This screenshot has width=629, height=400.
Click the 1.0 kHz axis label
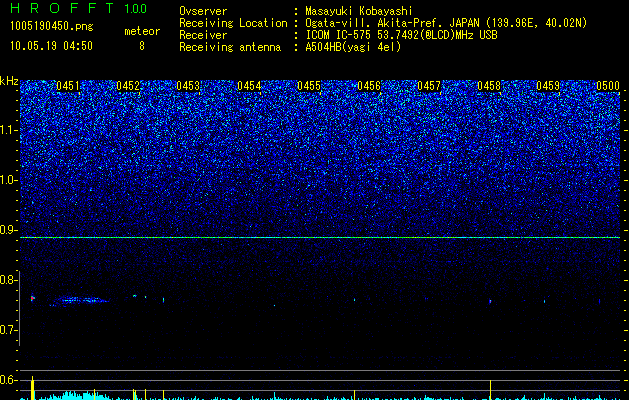coord(8,180)
